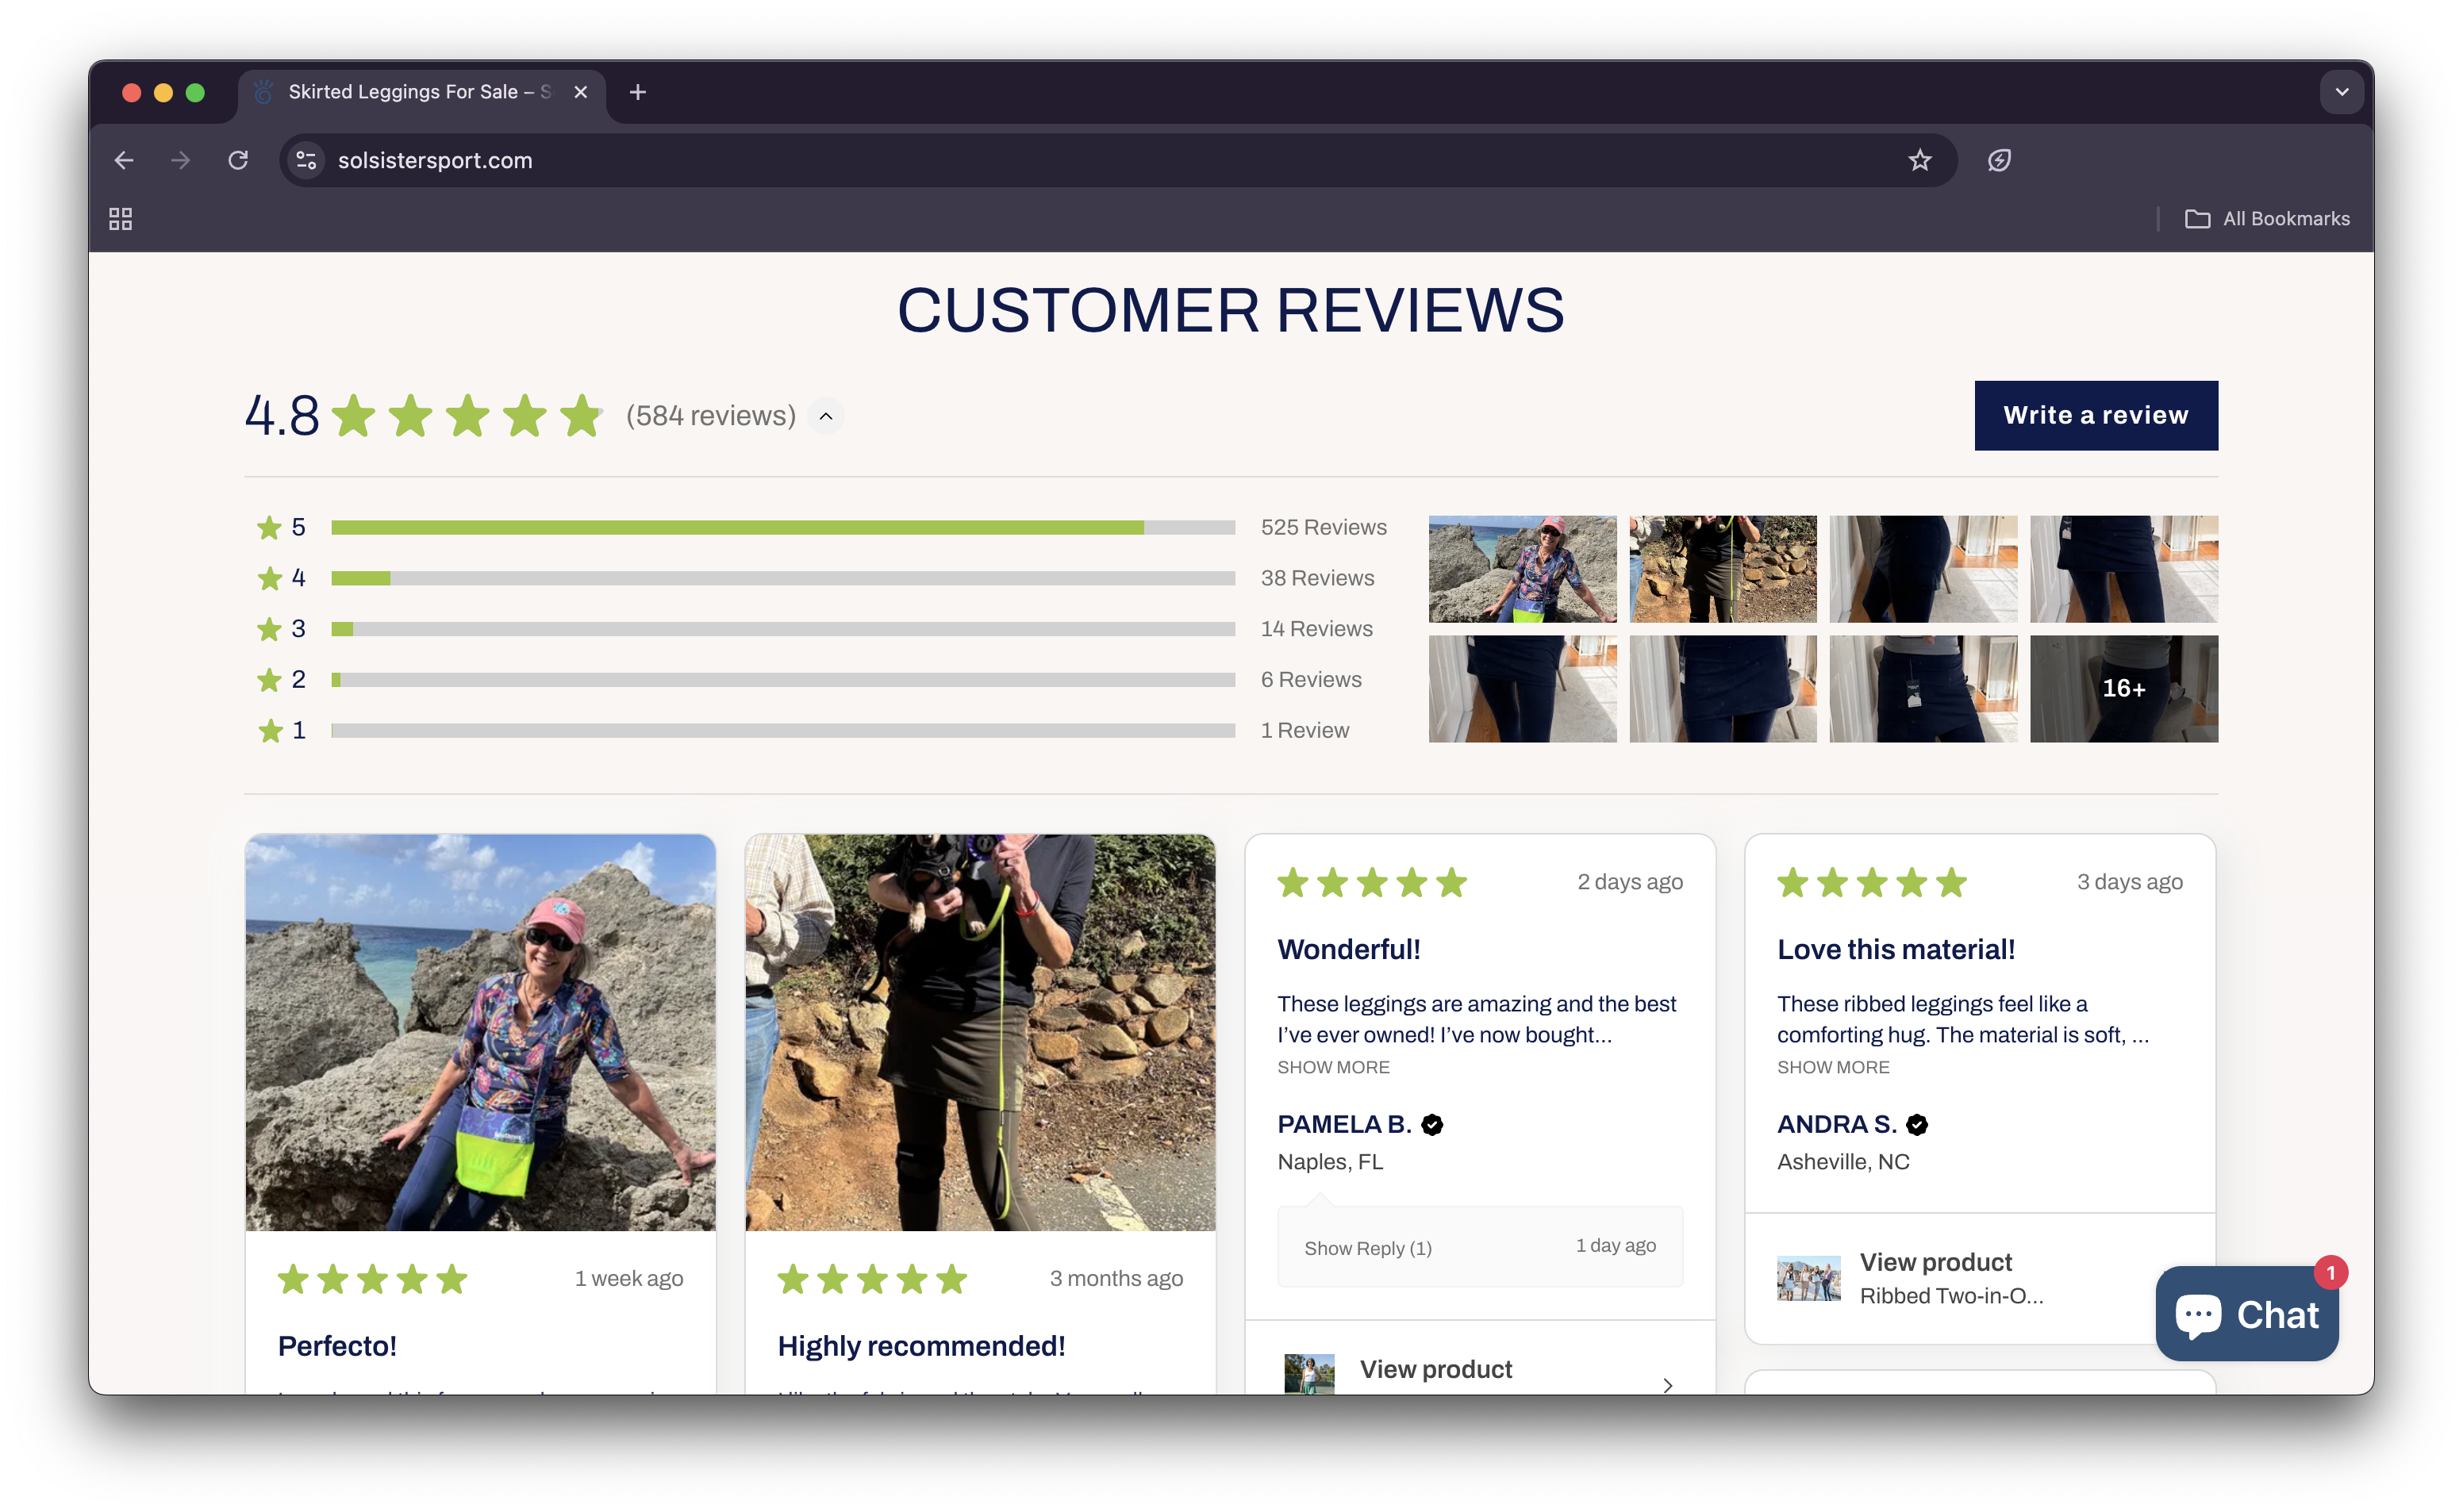Click the browser back arrow
Image resolution: width=2463 pixels, height=1512 pixels.
click(124, 160)
